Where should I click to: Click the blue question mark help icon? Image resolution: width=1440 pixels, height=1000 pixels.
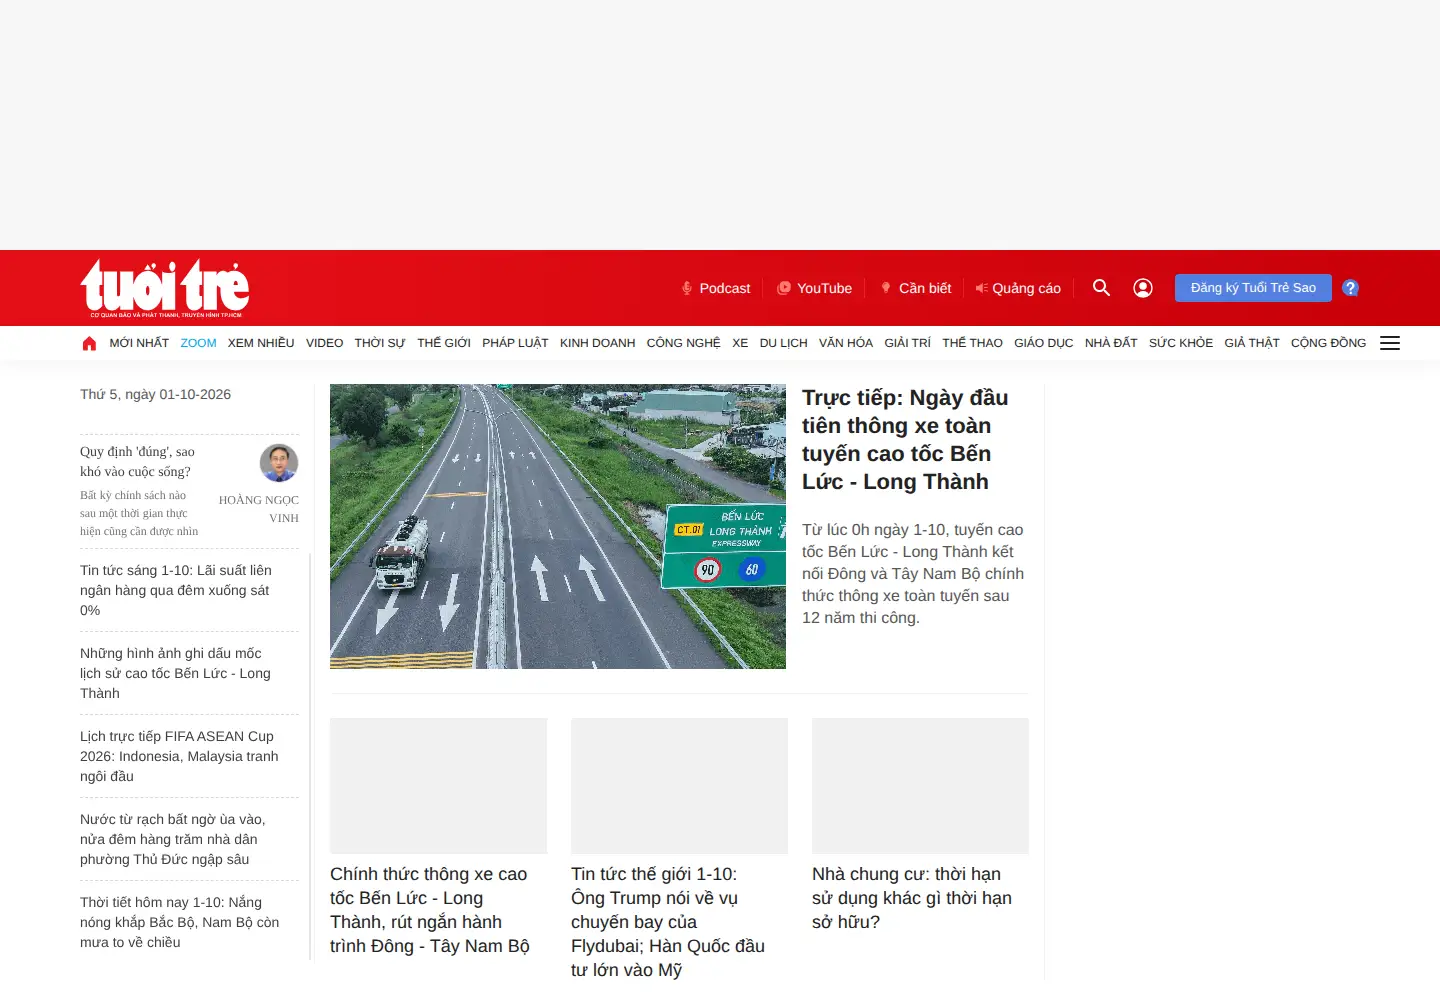point(1350,288)
